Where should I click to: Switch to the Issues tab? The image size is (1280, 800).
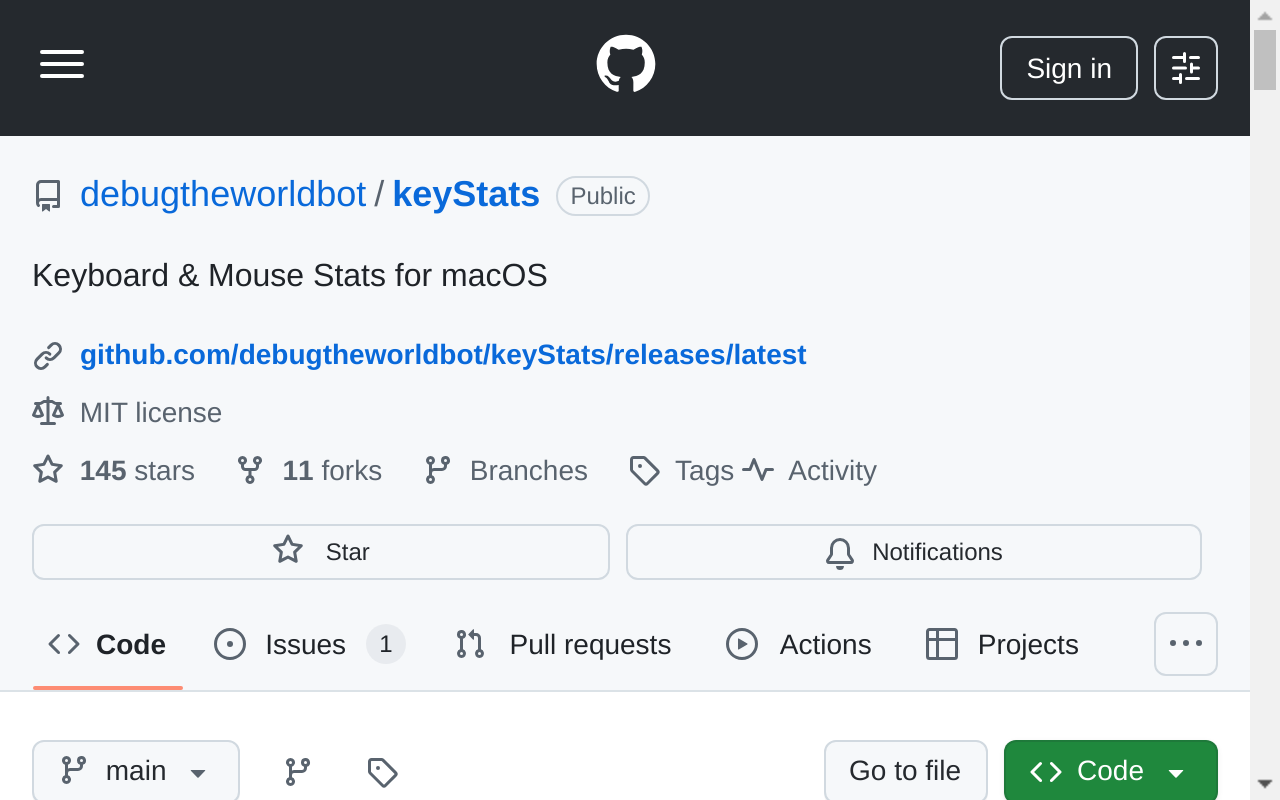point(305,644)
